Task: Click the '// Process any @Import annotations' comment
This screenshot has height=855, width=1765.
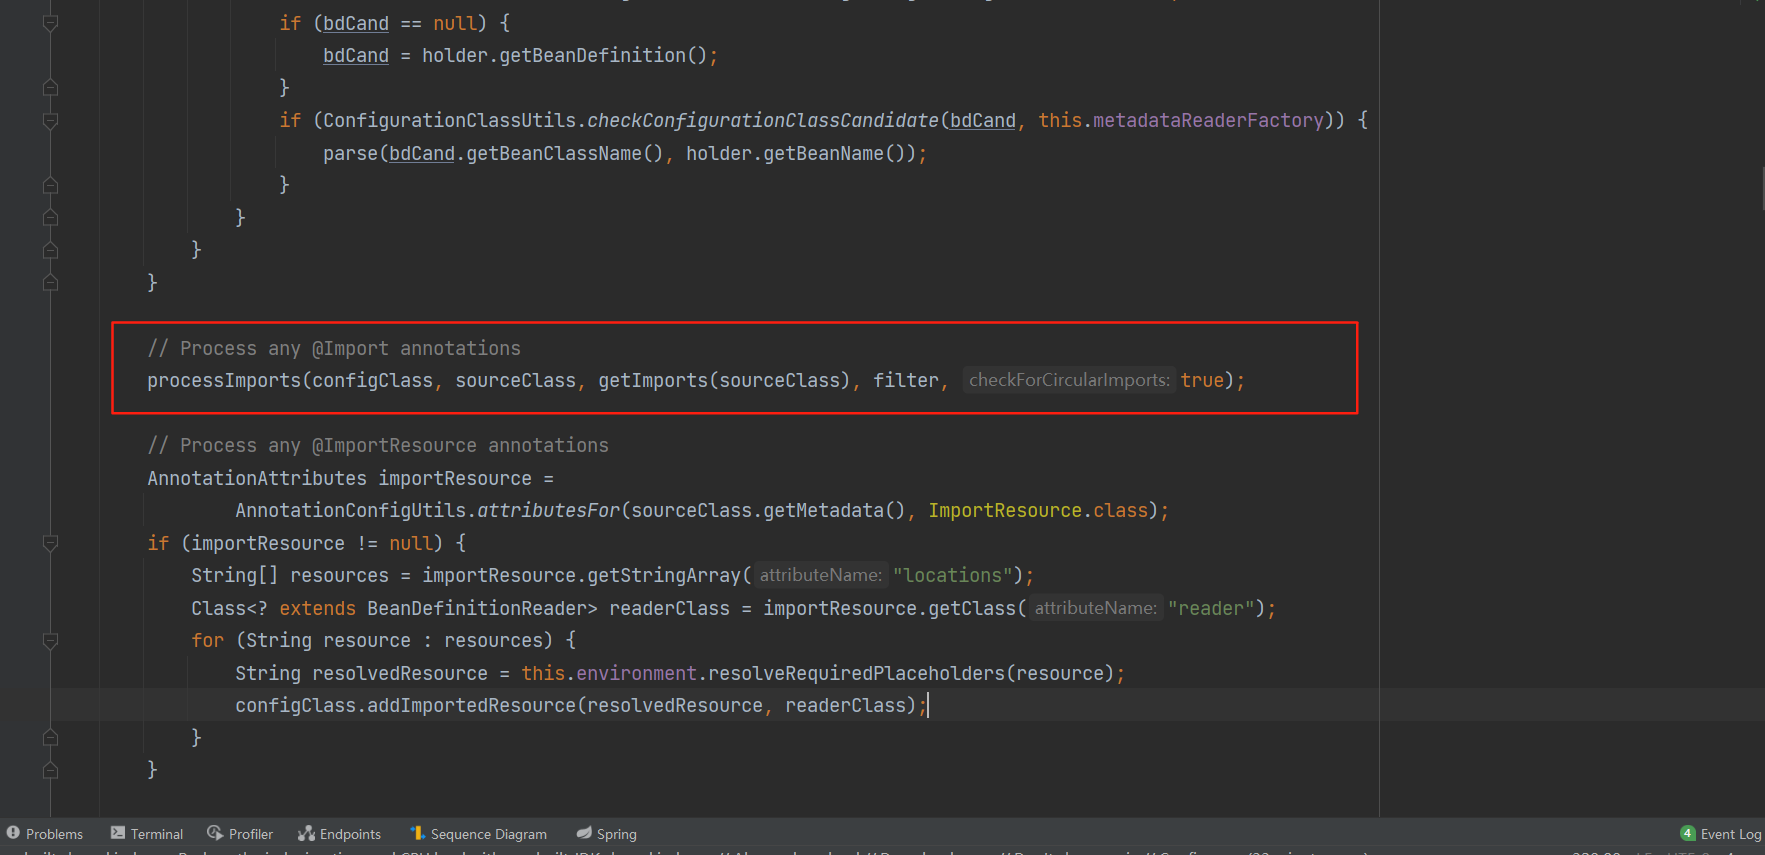Action: (334, 348)
